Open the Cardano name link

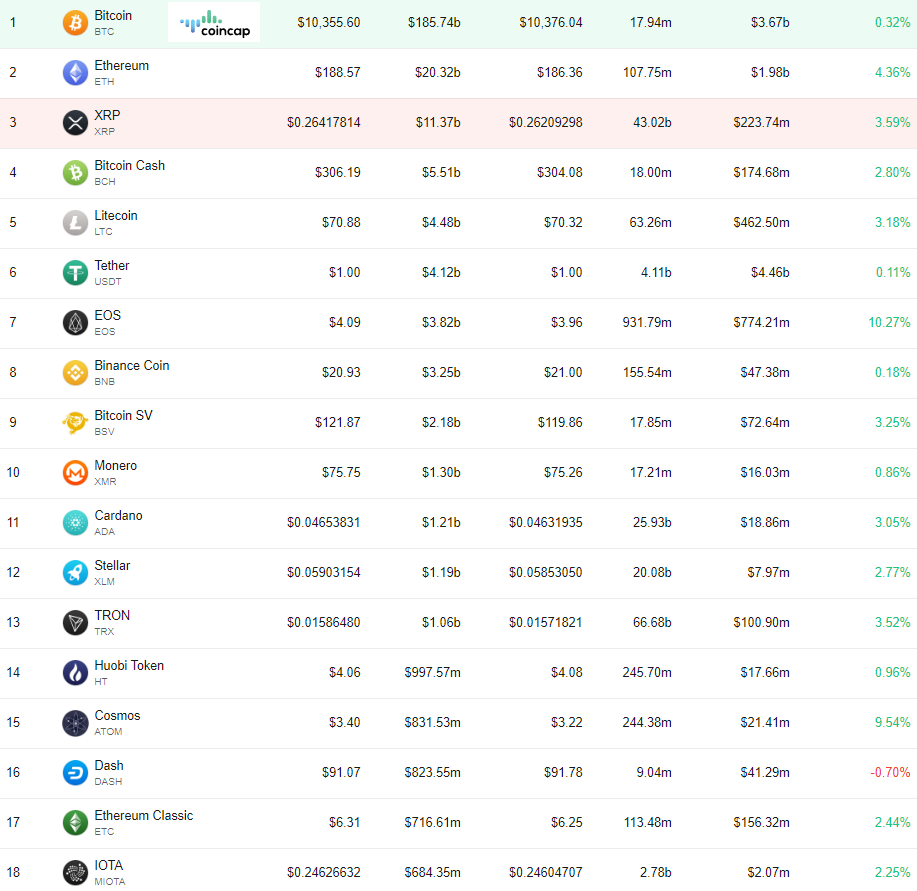coord(119,516)
